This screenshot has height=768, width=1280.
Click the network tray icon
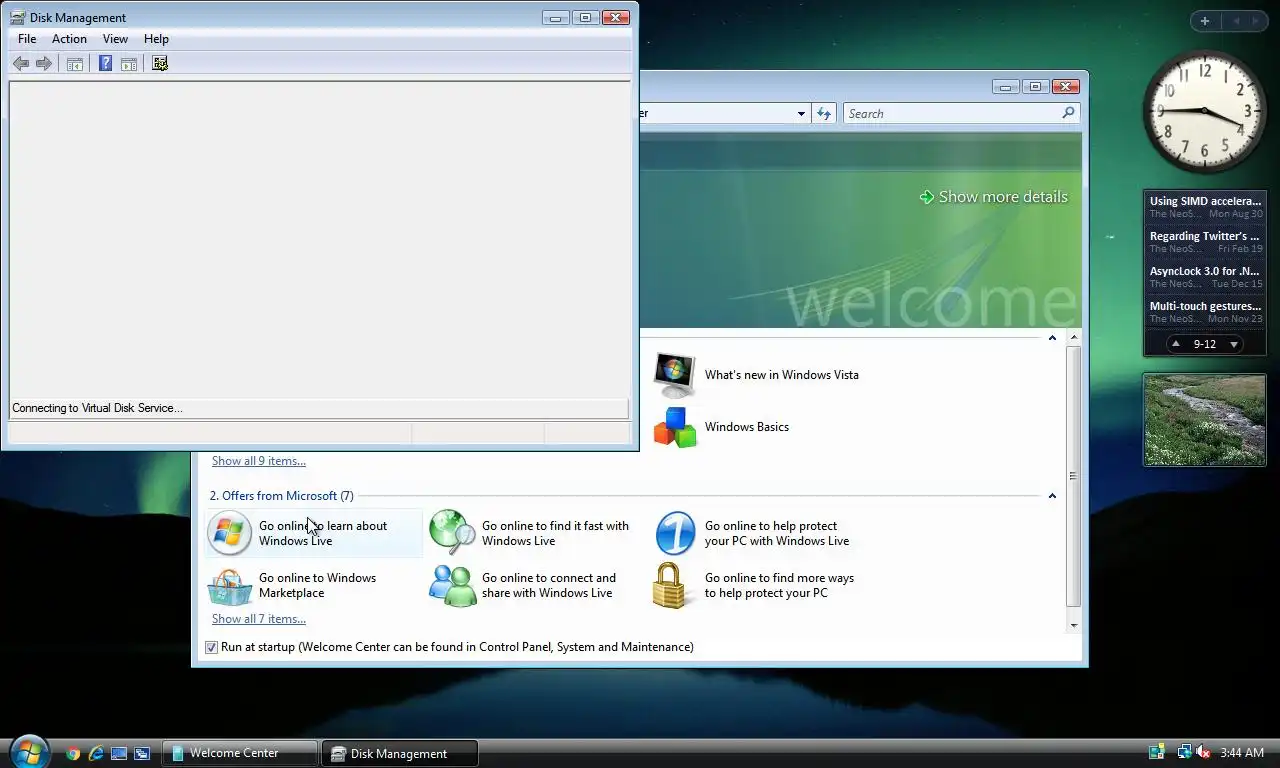1185,752
